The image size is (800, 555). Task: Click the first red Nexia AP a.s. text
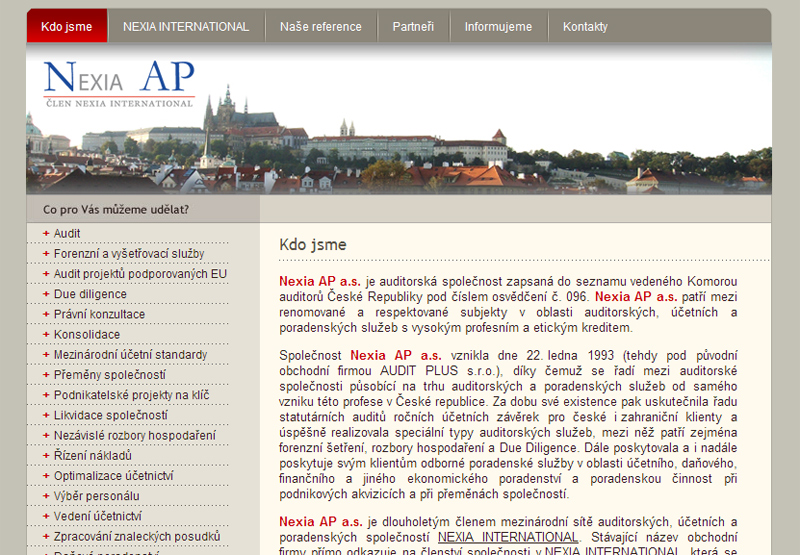pyautogui.click(x=320, y=282)
